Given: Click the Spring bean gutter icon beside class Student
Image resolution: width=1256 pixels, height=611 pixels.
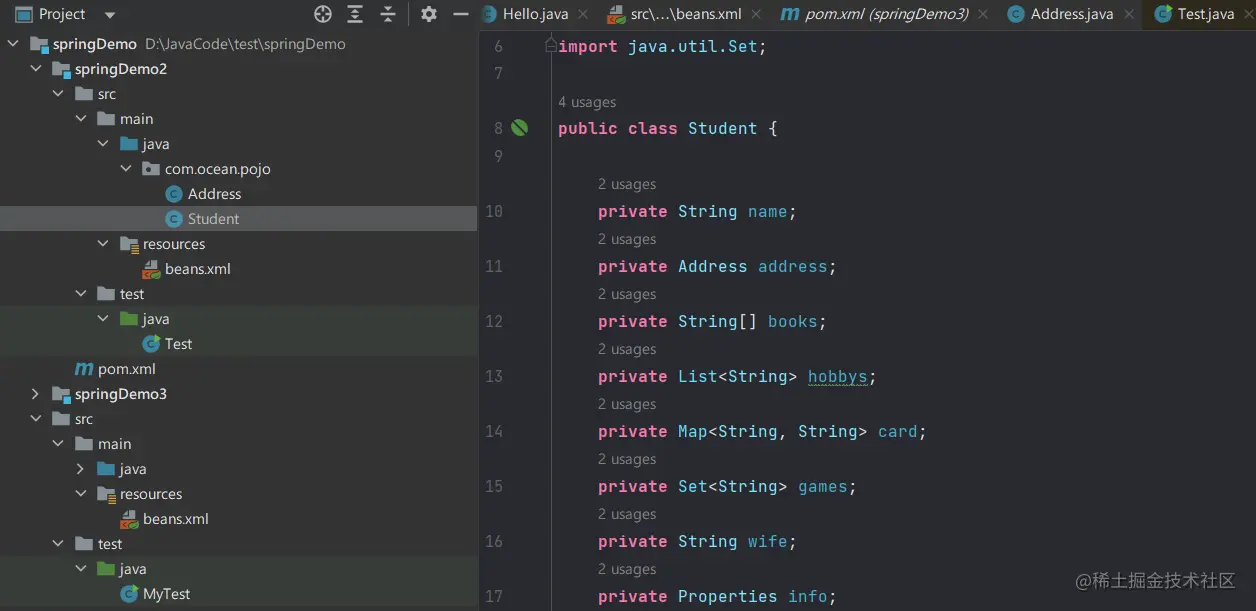Looking at the screenshot, I should click(x=519, y=128).
